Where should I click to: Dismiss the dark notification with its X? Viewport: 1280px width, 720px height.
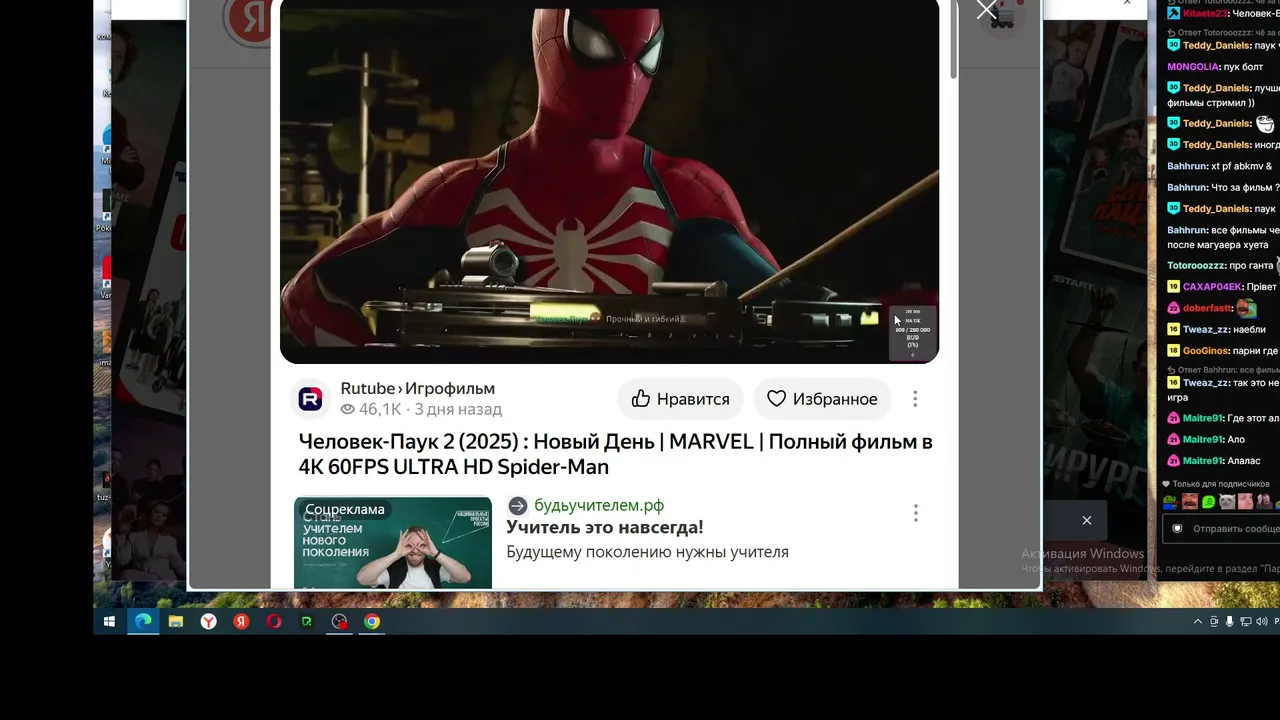(1087, 520)
